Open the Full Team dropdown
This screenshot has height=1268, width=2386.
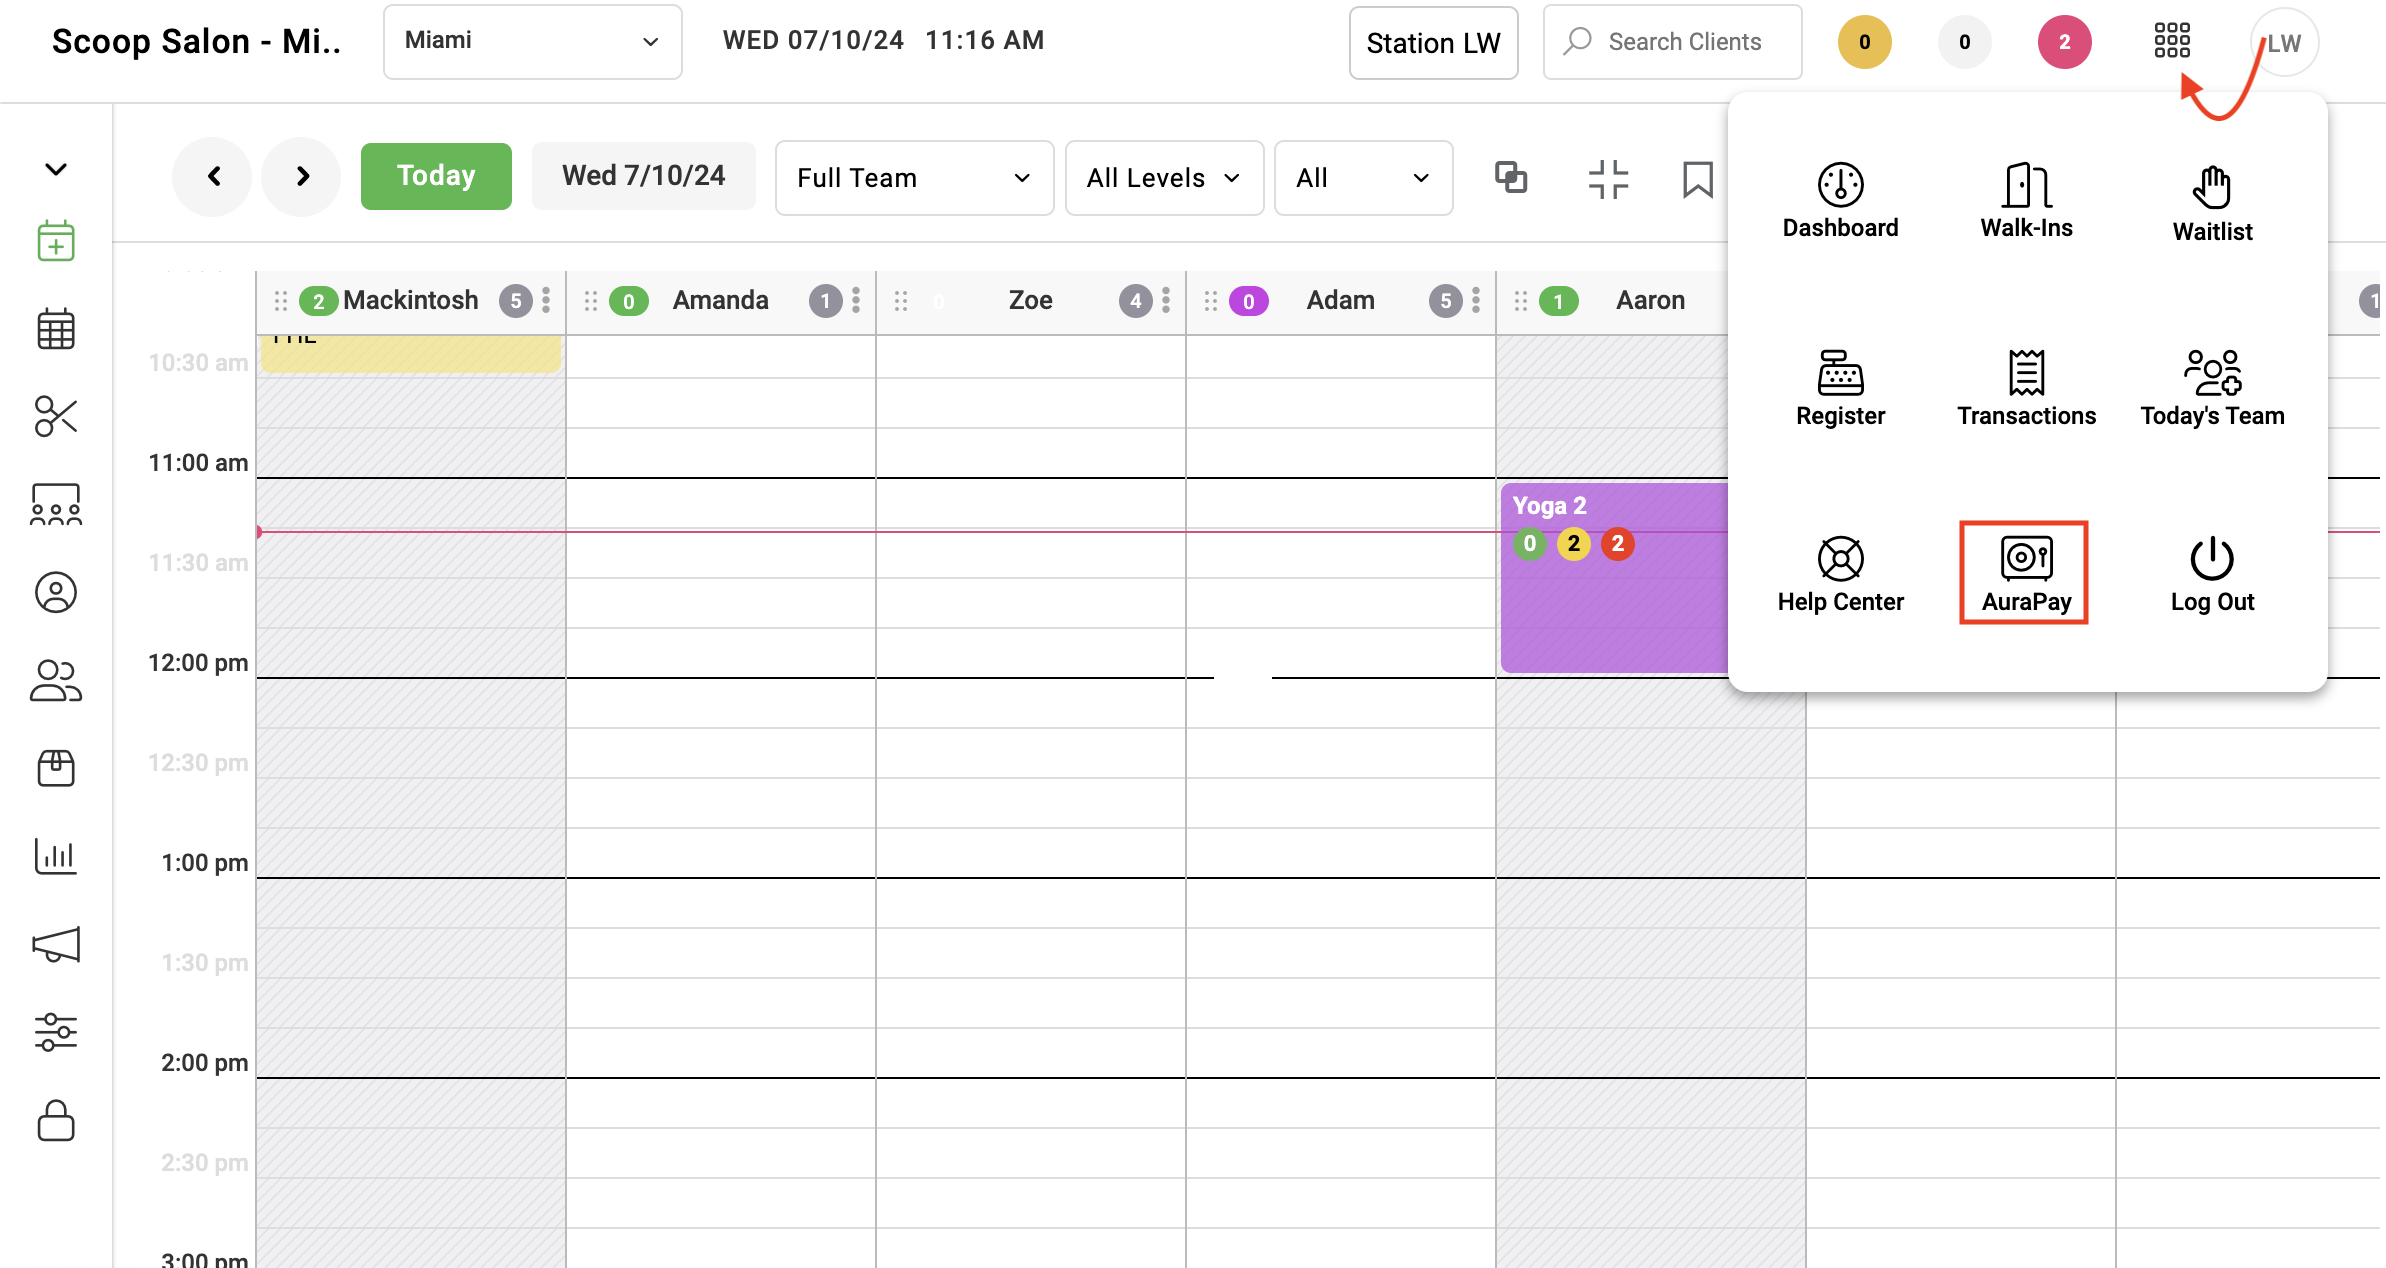tap(914, 178)
